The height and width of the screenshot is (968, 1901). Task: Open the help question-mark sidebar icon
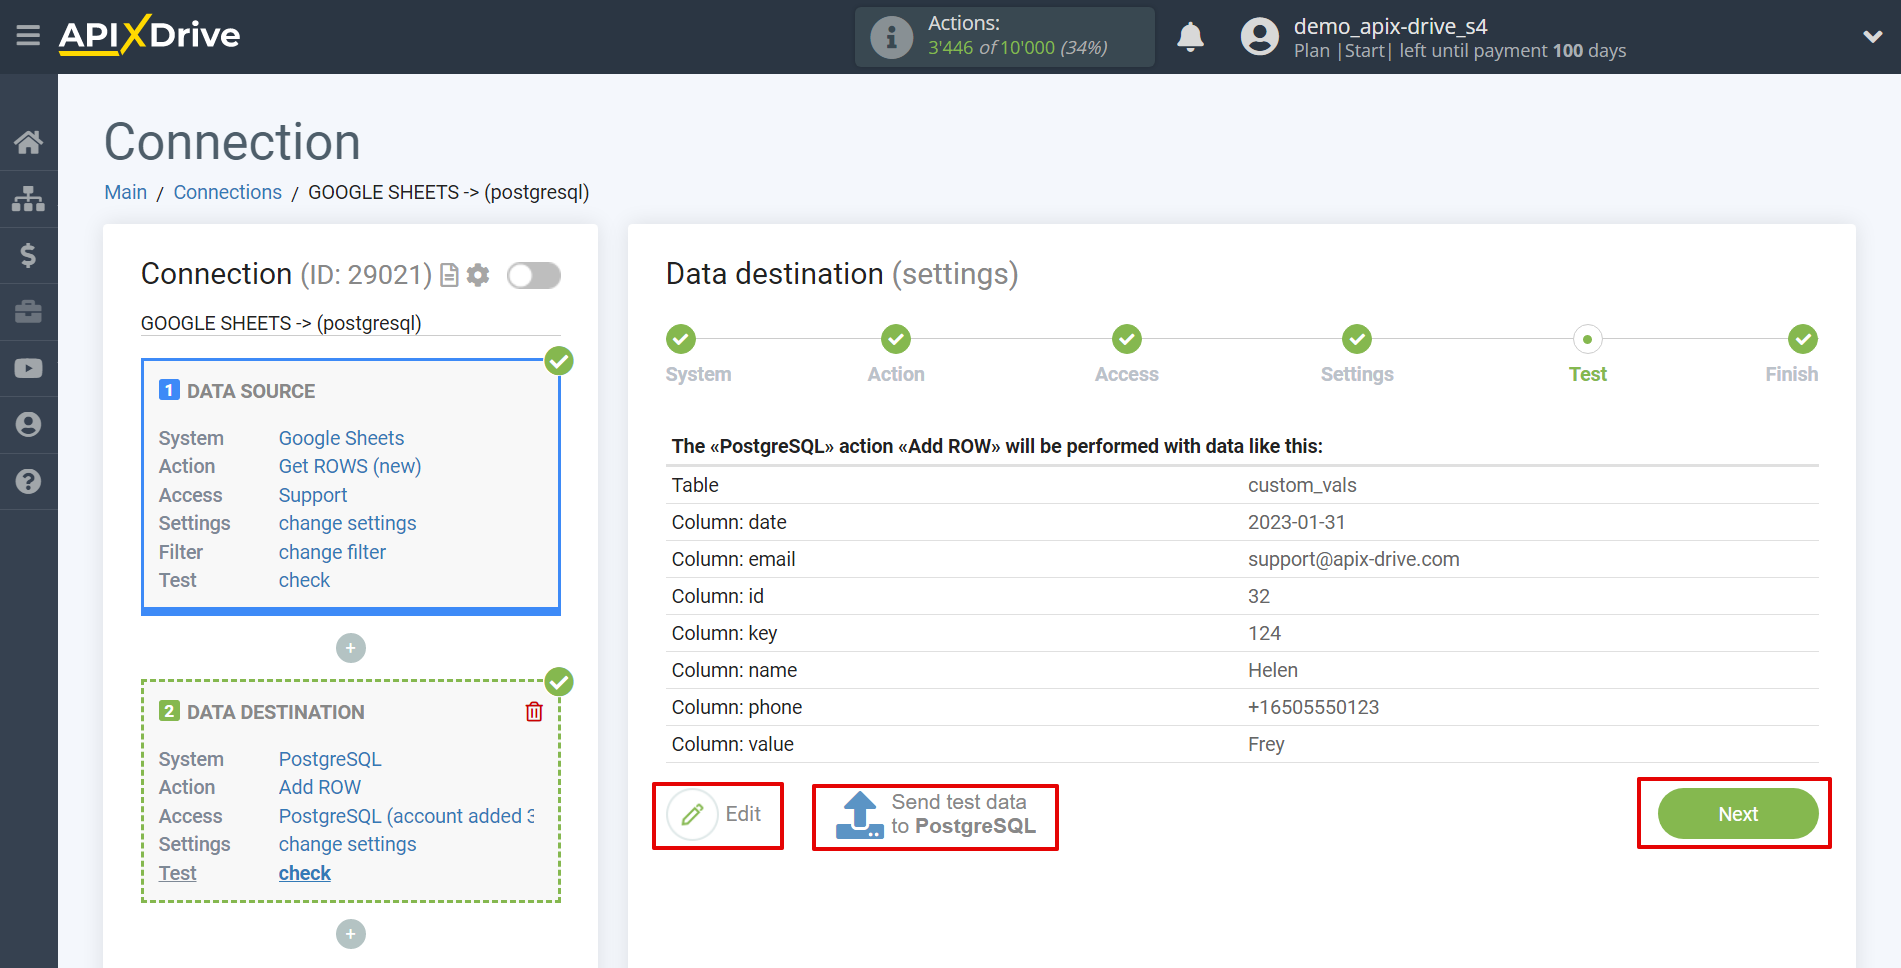tap(28, 482)
